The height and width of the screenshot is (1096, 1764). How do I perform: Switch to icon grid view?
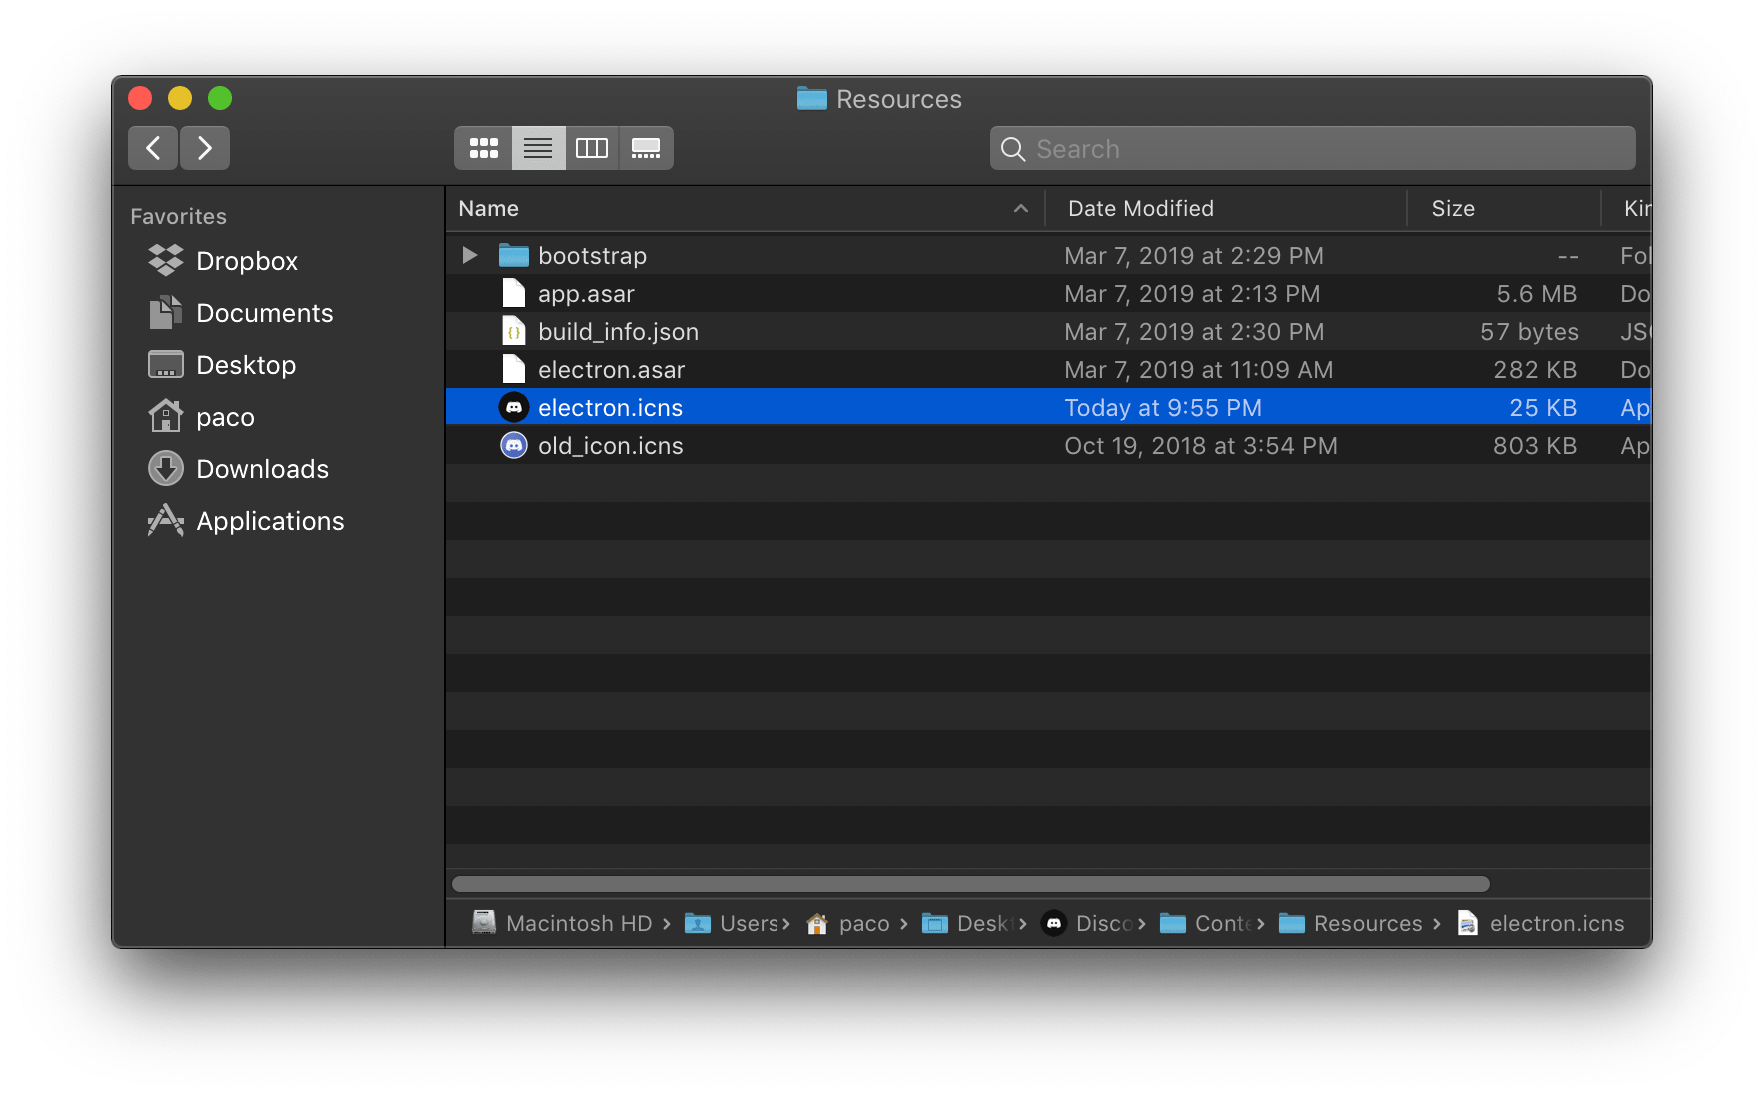pos(484,148)
